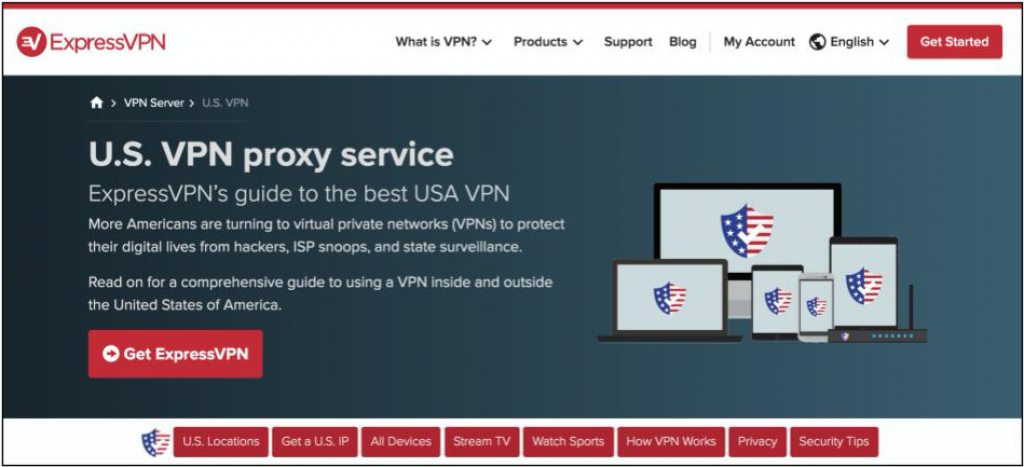Open the VPN Server breadcrumb
Image resolution: width=1024 pixels, height=467 pixels.
point(154,103)
